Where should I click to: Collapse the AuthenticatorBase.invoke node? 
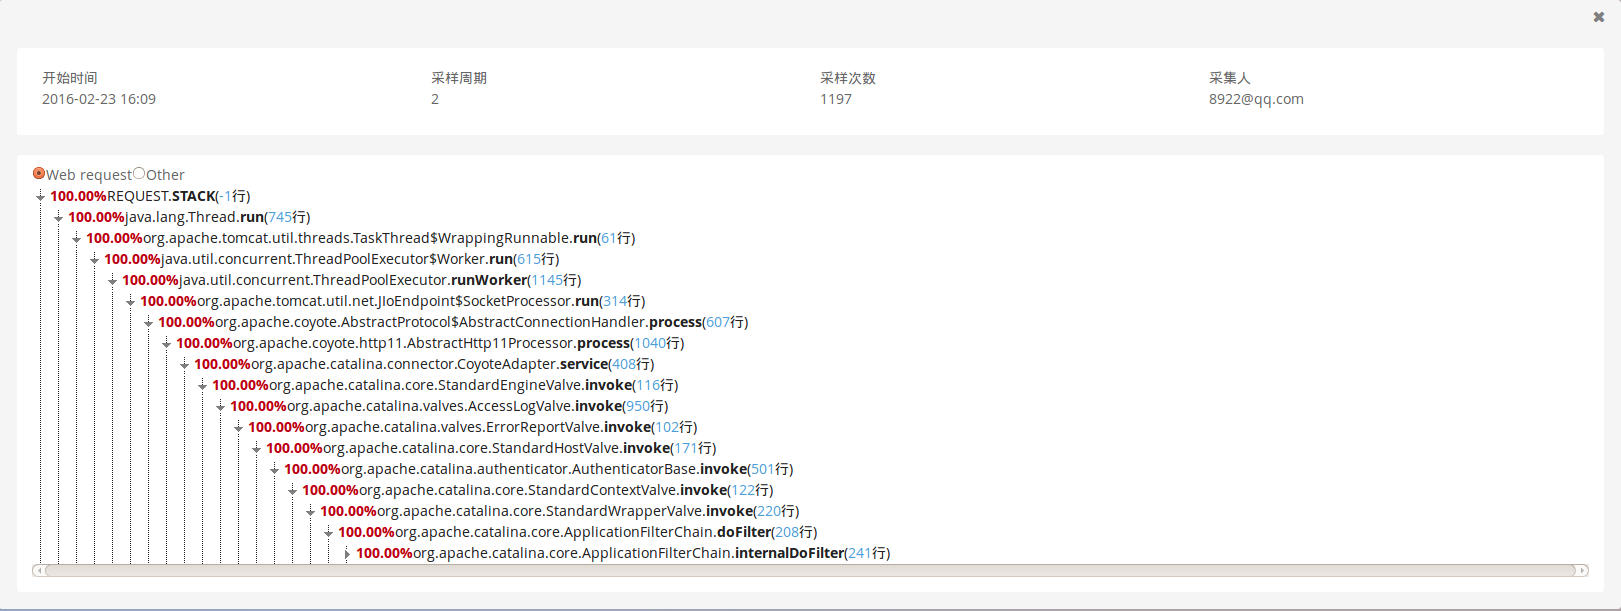274,470
